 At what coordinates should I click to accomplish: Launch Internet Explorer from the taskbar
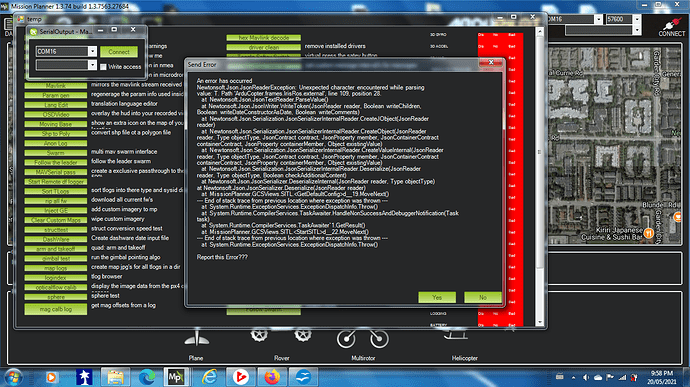210,377
